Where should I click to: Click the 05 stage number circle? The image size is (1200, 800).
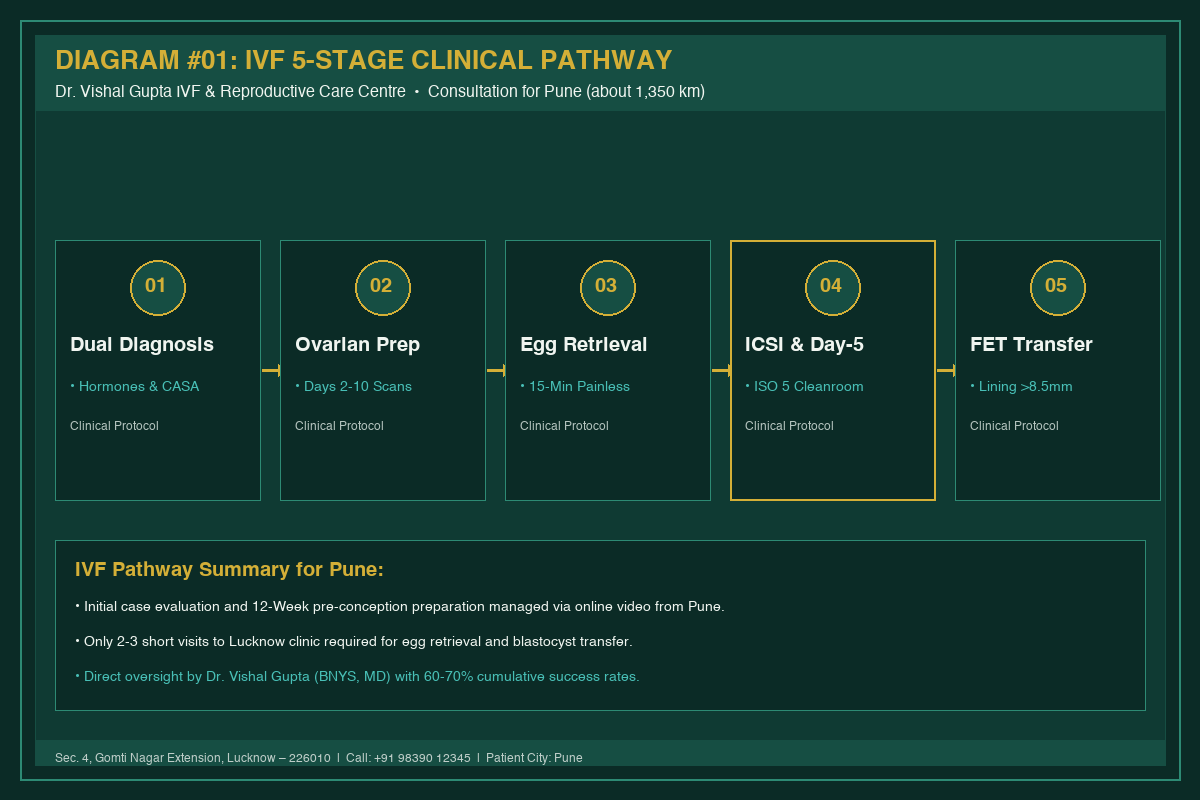click(1058, 287)
